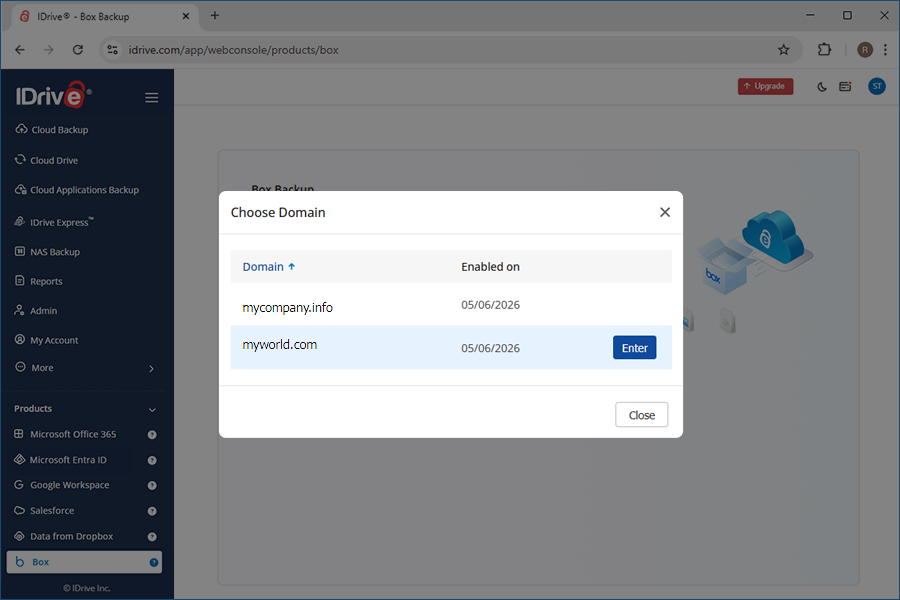The width and height of the screenshot is (900, 600).
Task: Click the Close button in dialog
Action: (x=641, y=415)
